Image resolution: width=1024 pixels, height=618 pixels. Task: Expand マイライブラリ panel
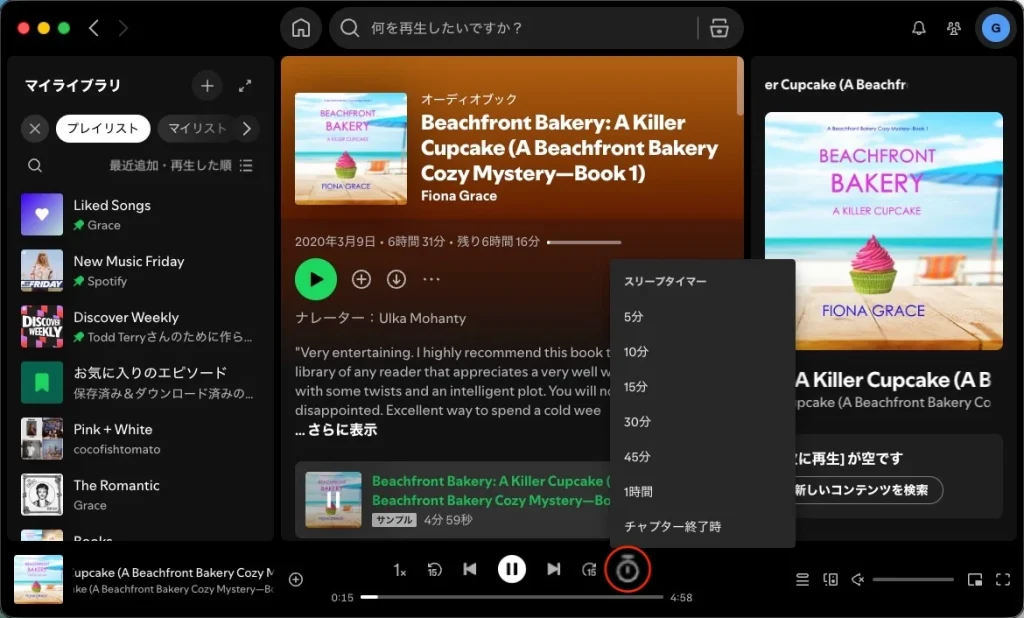(x=245, y=86)
